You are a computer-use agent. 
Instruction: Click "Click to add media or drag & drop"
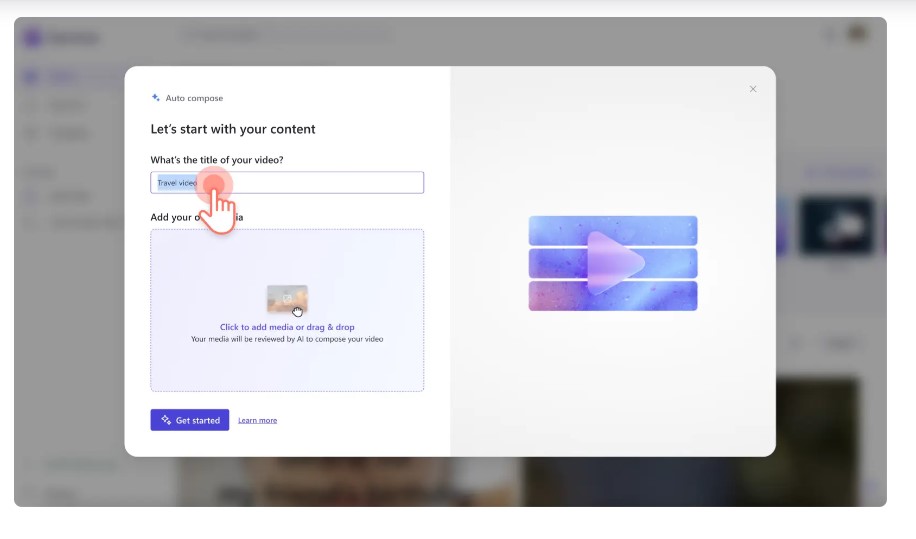click(x=287, y=327)
